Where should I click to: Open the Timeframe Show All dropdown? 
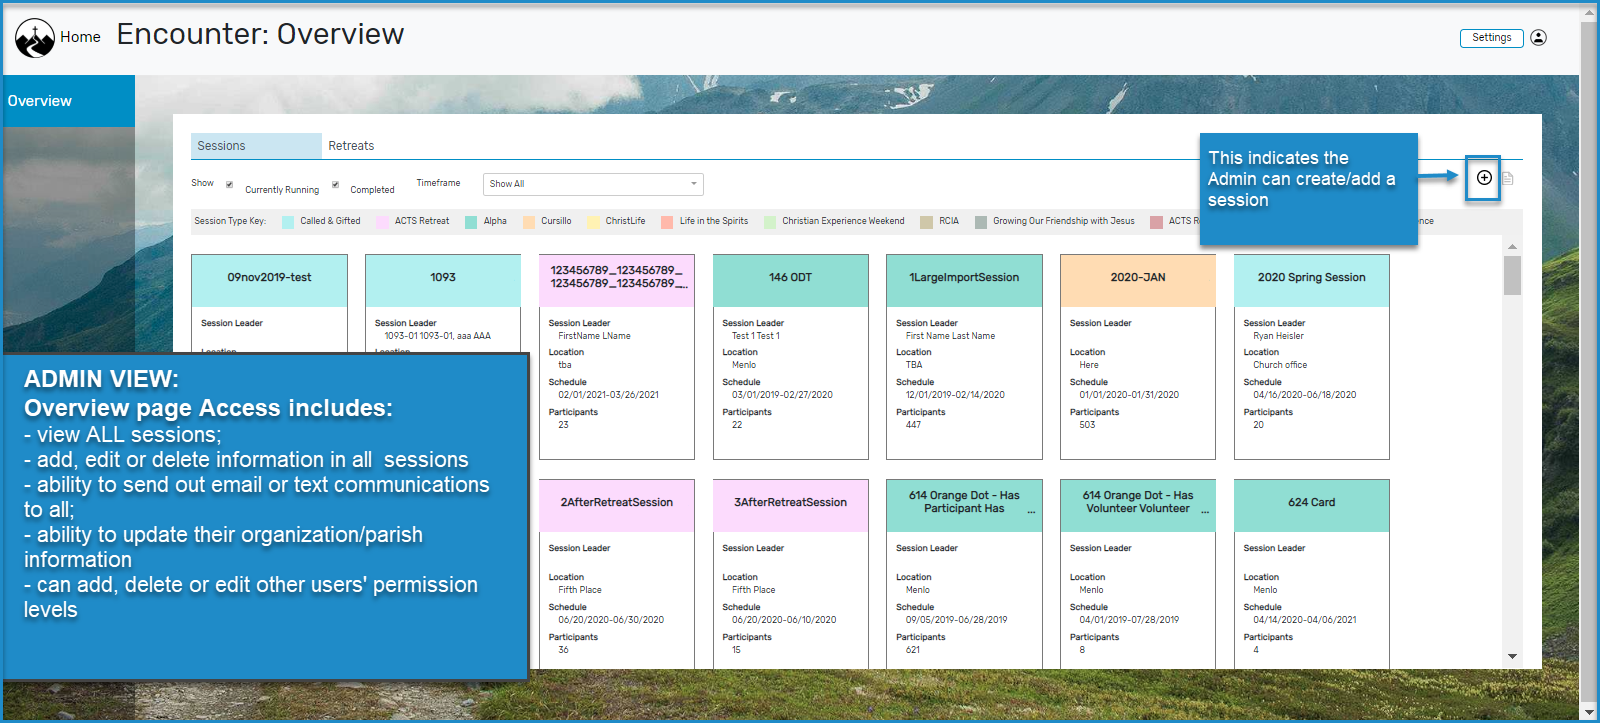click(x=593, y=184)
